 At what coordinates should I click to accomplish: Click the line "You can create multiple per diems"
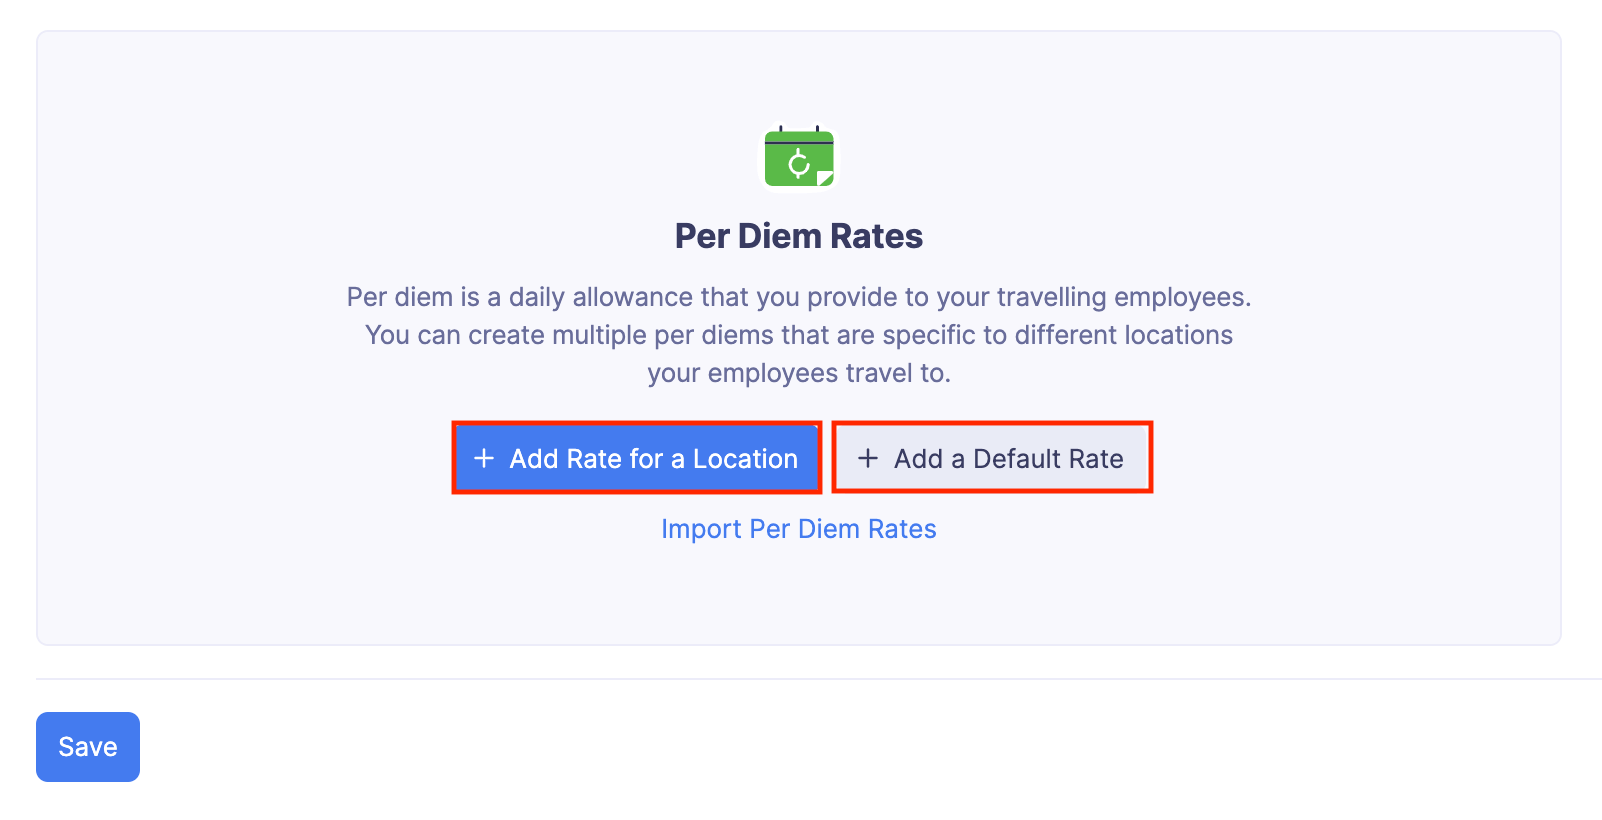[798, 335]
